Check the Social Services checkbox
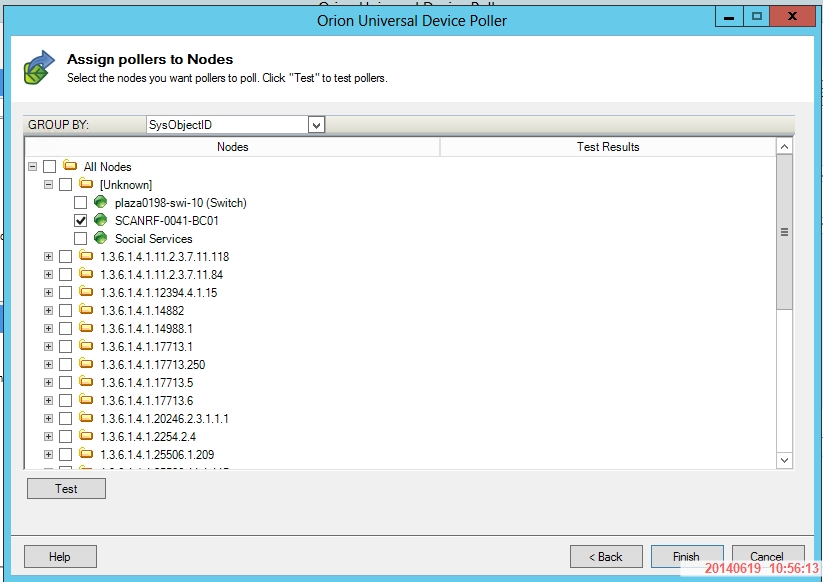The image size is (823, 582). pyautogui.click(x=80, y=238)
